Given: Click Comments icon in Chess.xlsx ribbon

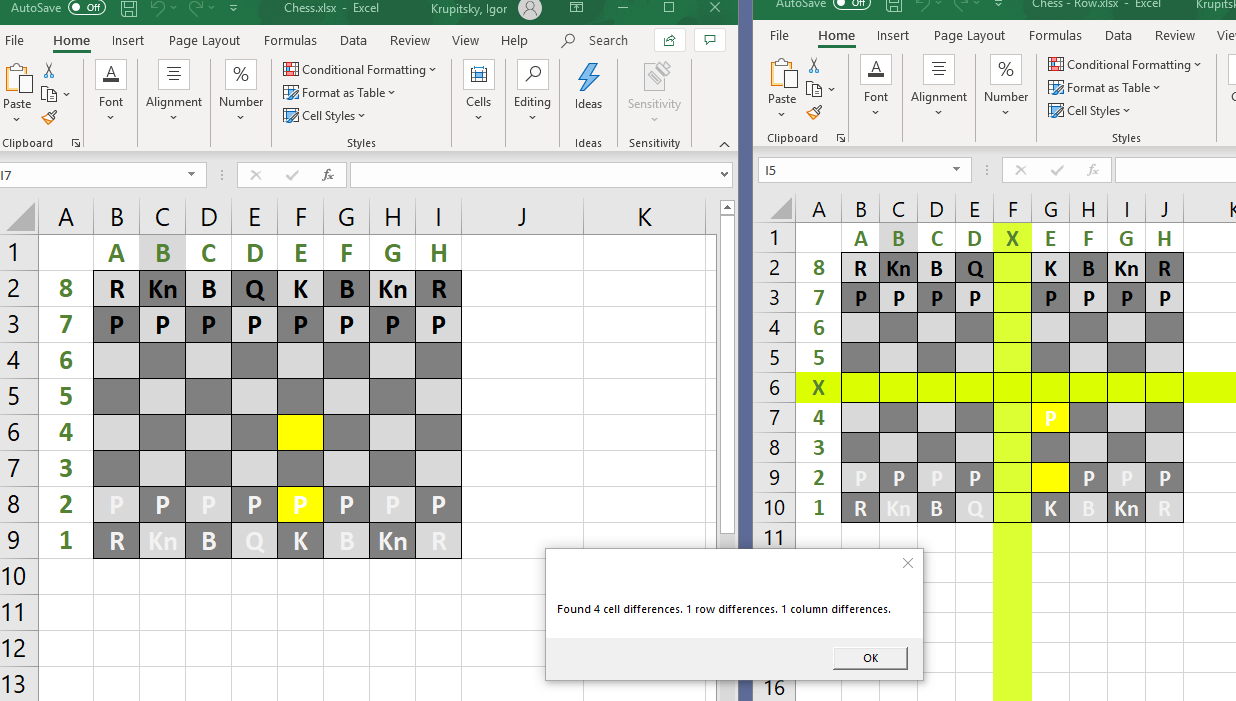Looking at the screenshot, I should [x=709, y=40].
